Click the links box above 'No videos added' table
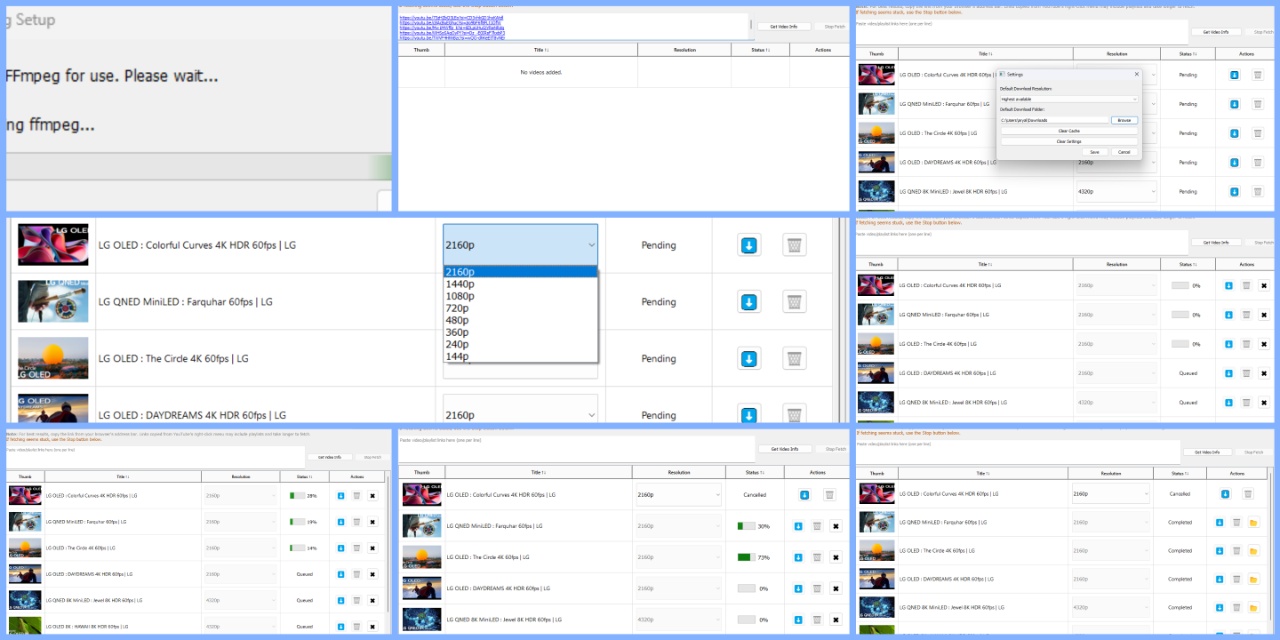The width and height of the screenshot is (1280, 640). pos(574,26)
